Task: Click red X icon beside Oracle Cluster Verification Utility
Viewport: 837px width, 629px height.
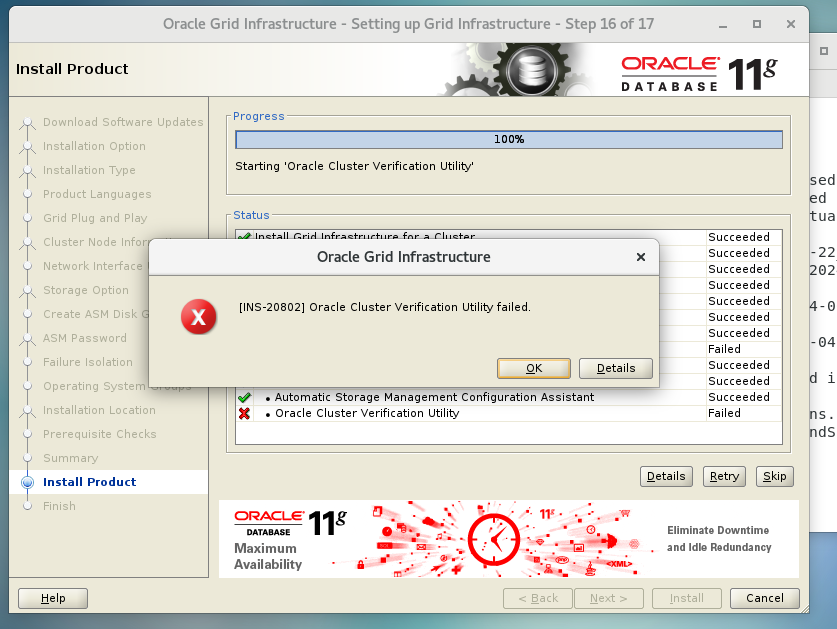Action: point(244,413)
